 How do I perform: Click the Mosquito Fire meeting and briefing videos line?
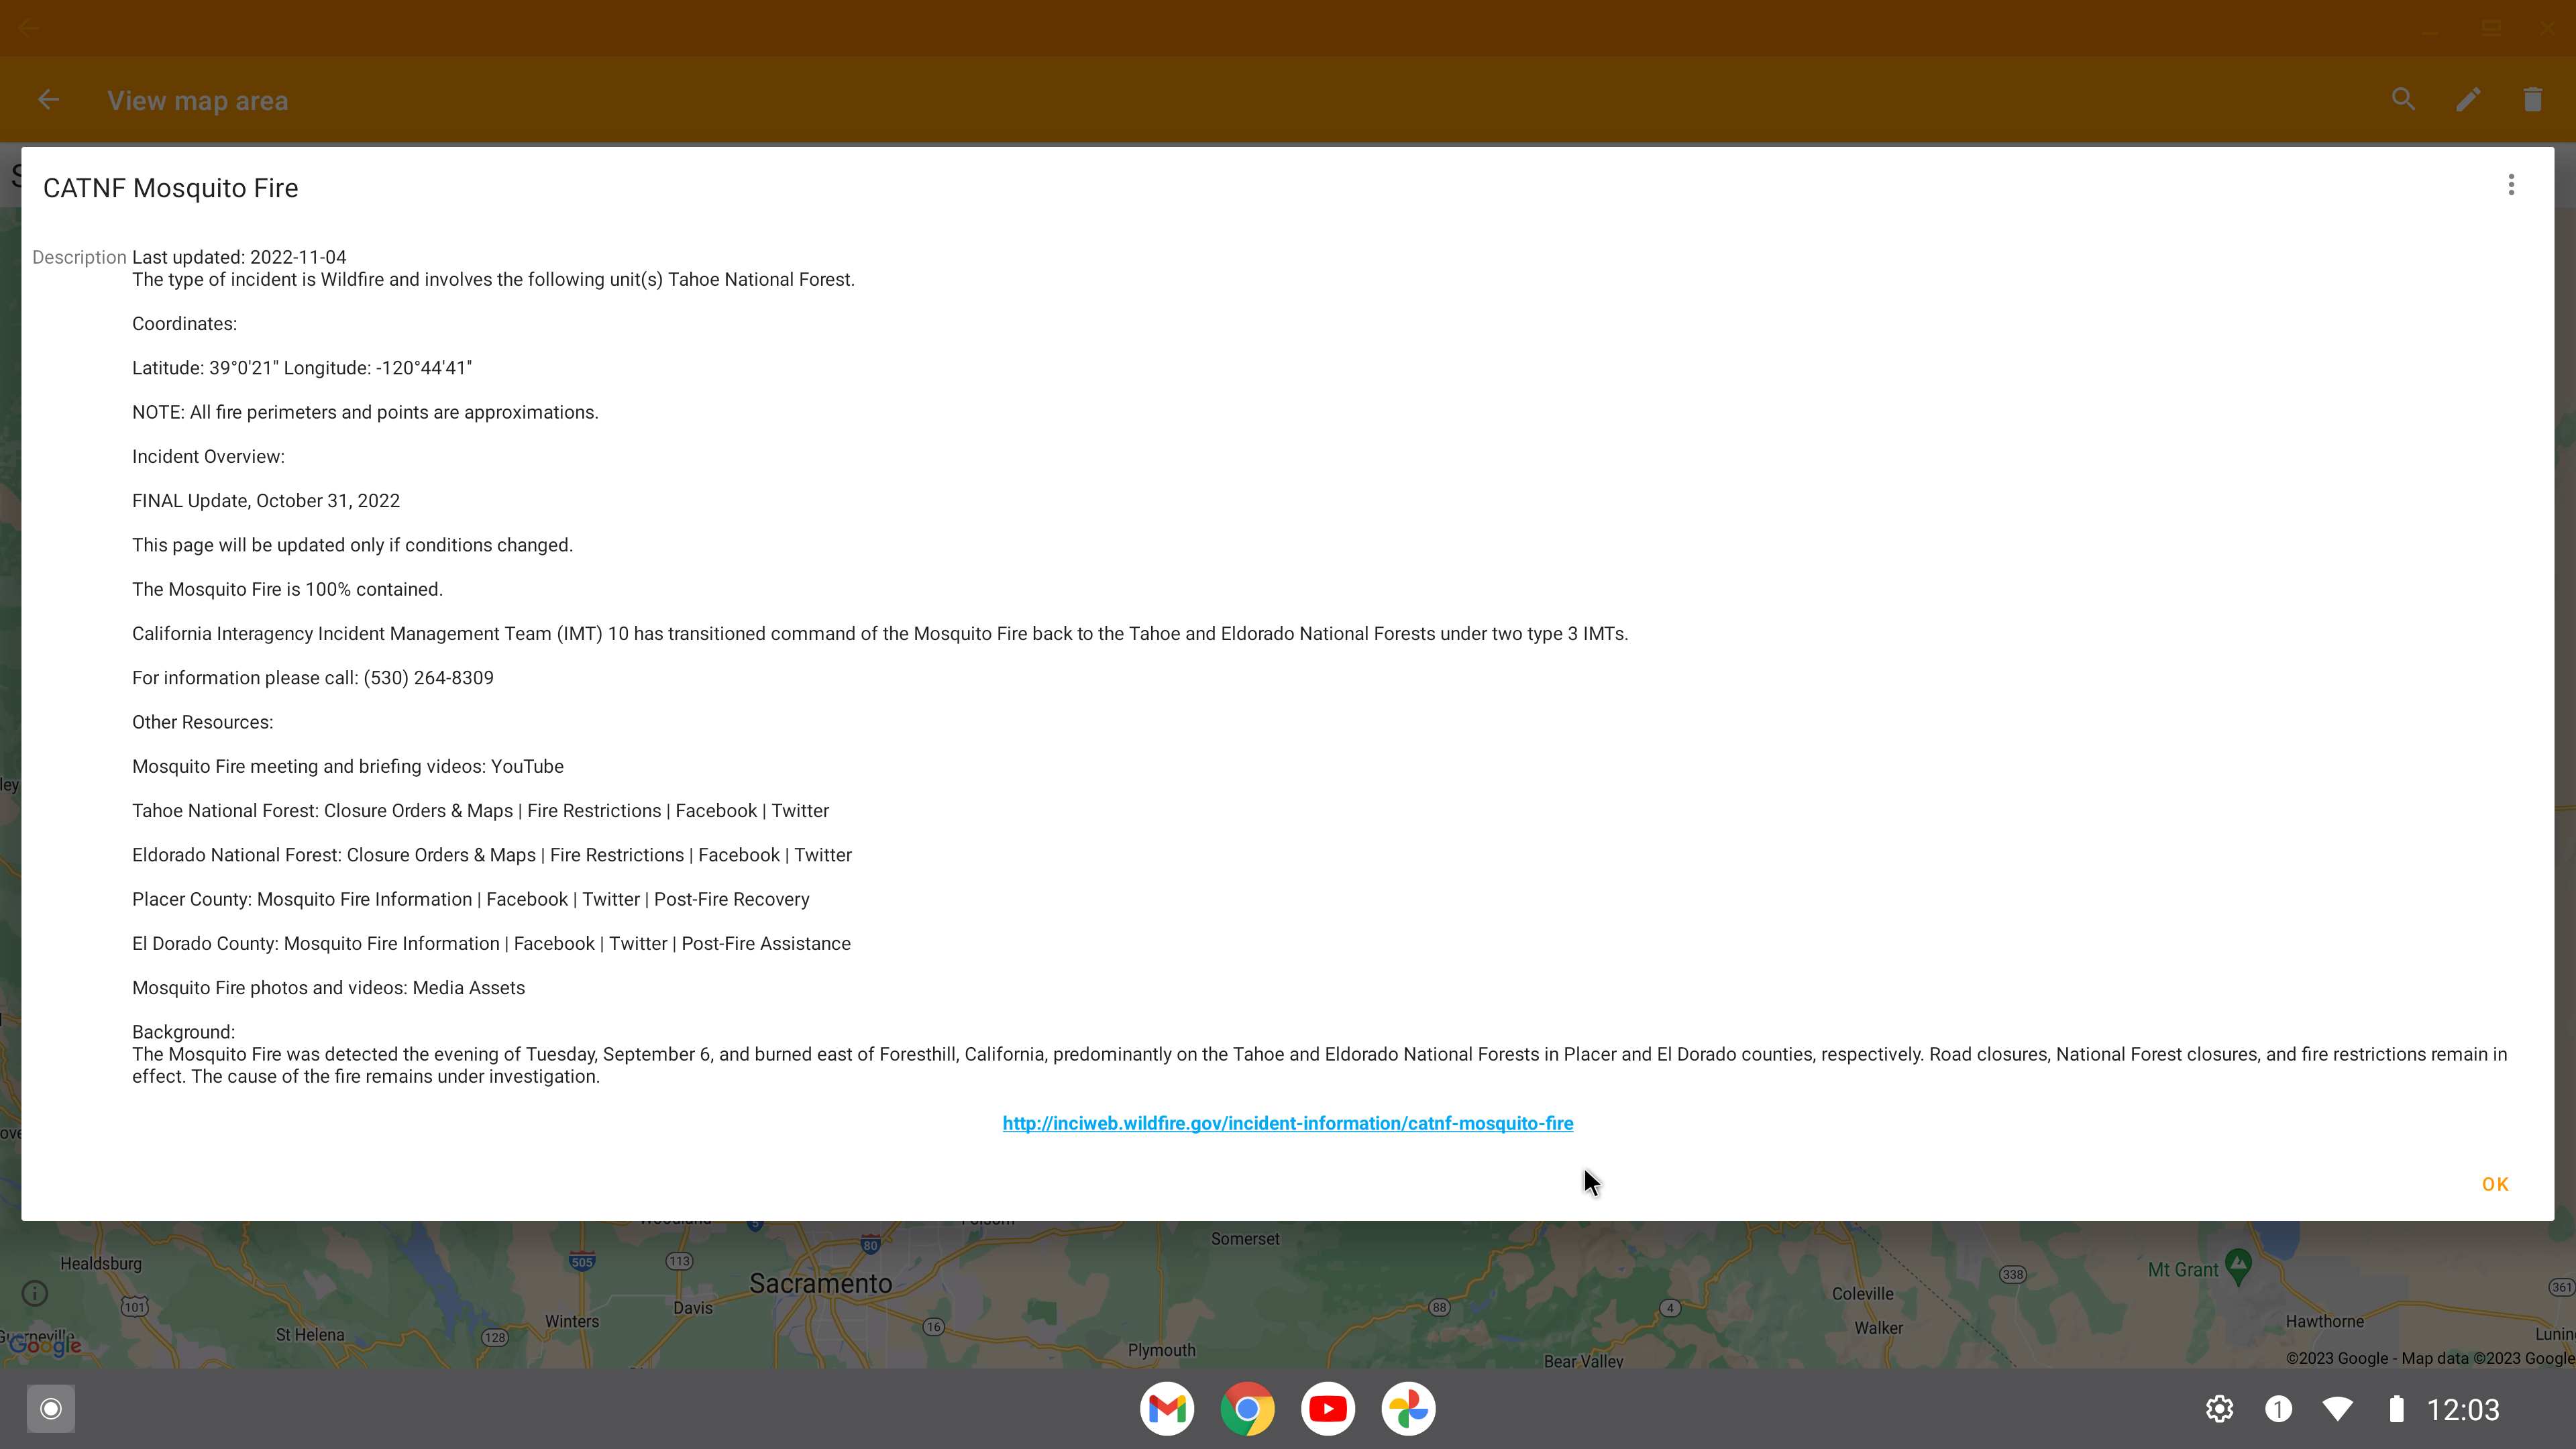[348, 766]
